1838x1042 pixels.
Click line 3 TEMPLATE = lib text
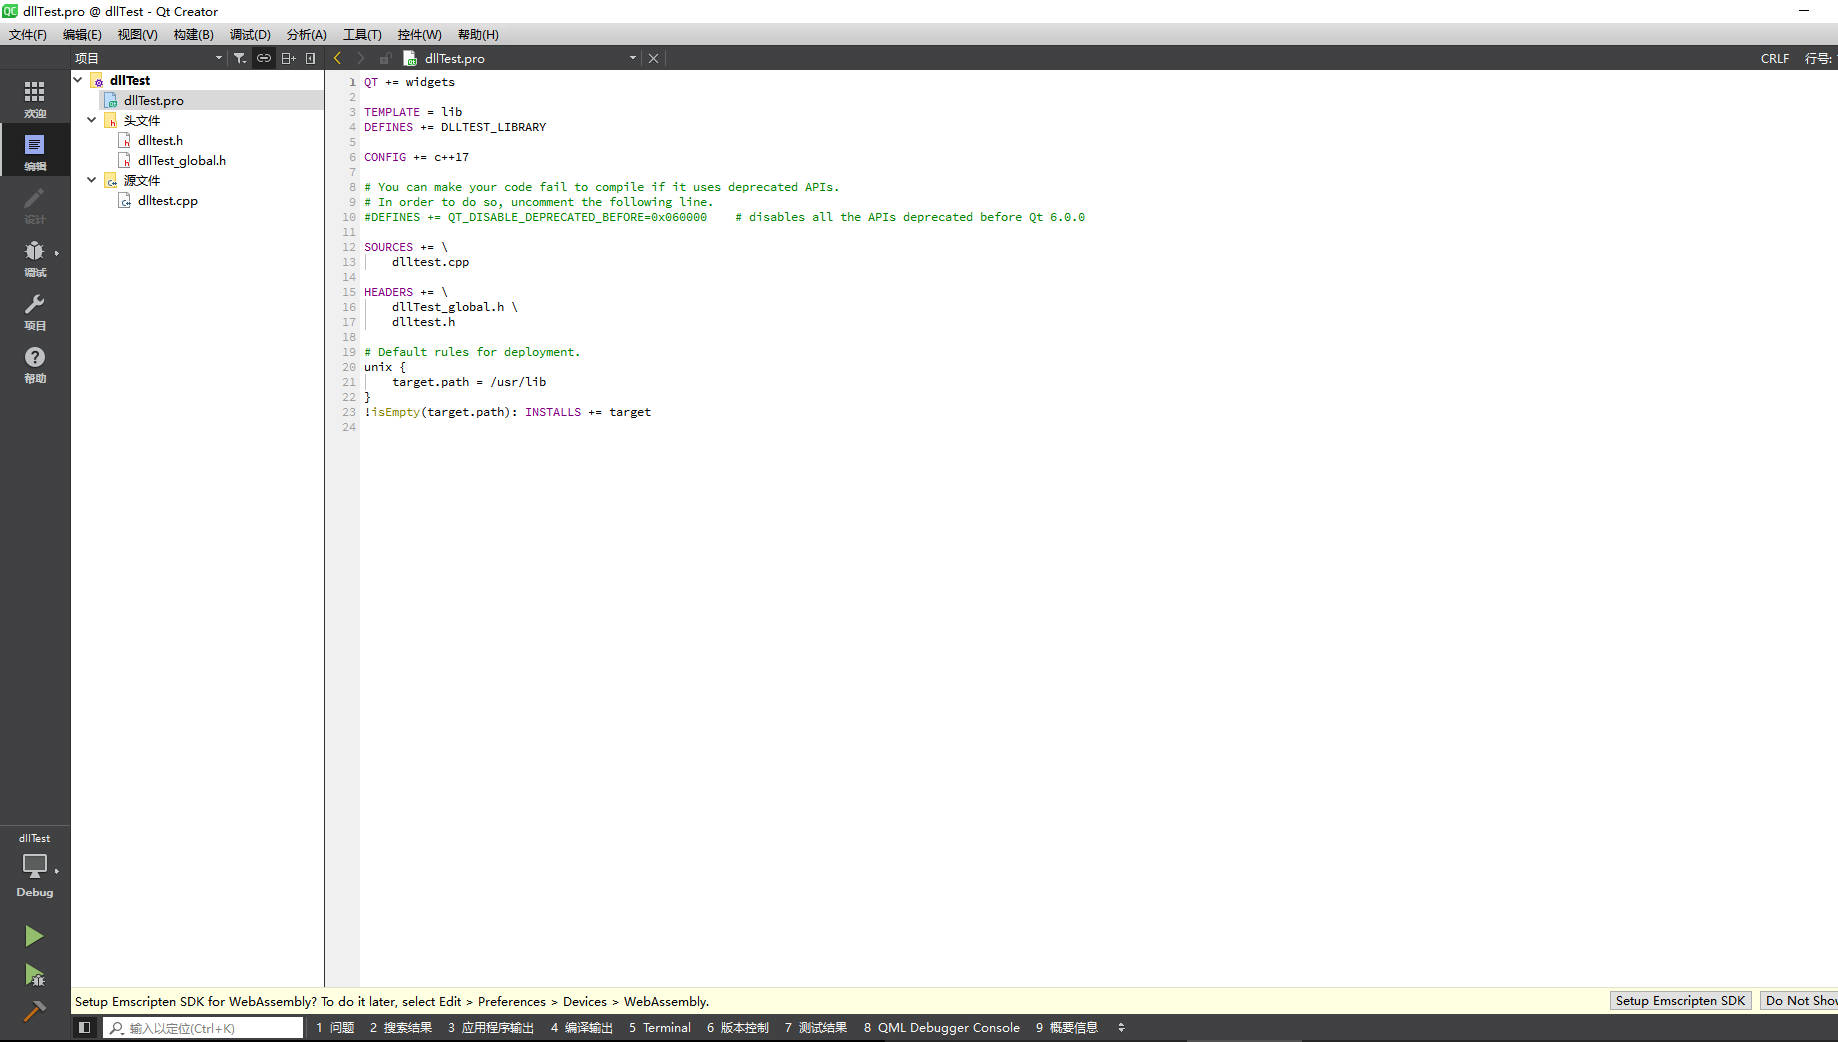pos(413,112)
